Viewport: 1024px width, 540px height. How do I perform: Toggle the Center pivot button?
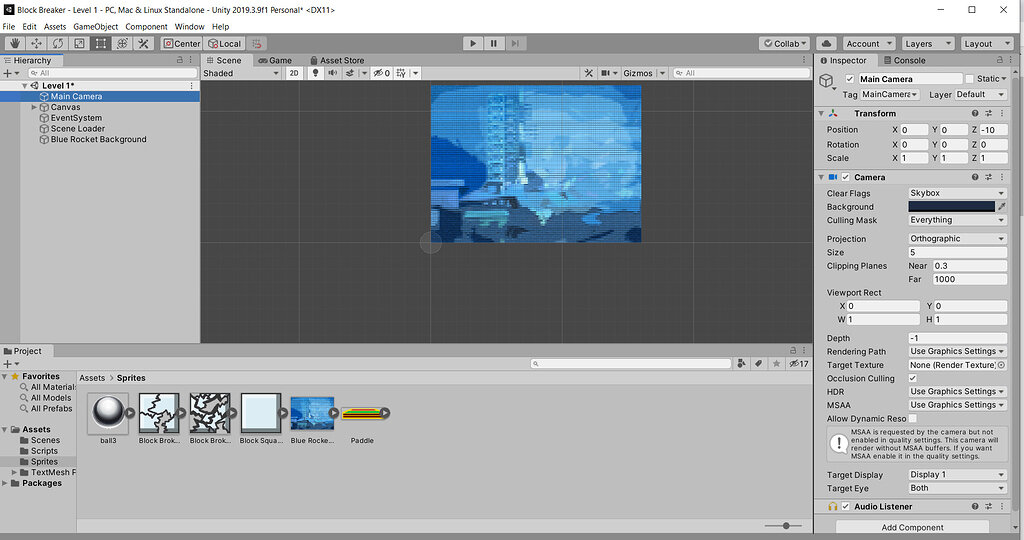(x=182, y=44)
